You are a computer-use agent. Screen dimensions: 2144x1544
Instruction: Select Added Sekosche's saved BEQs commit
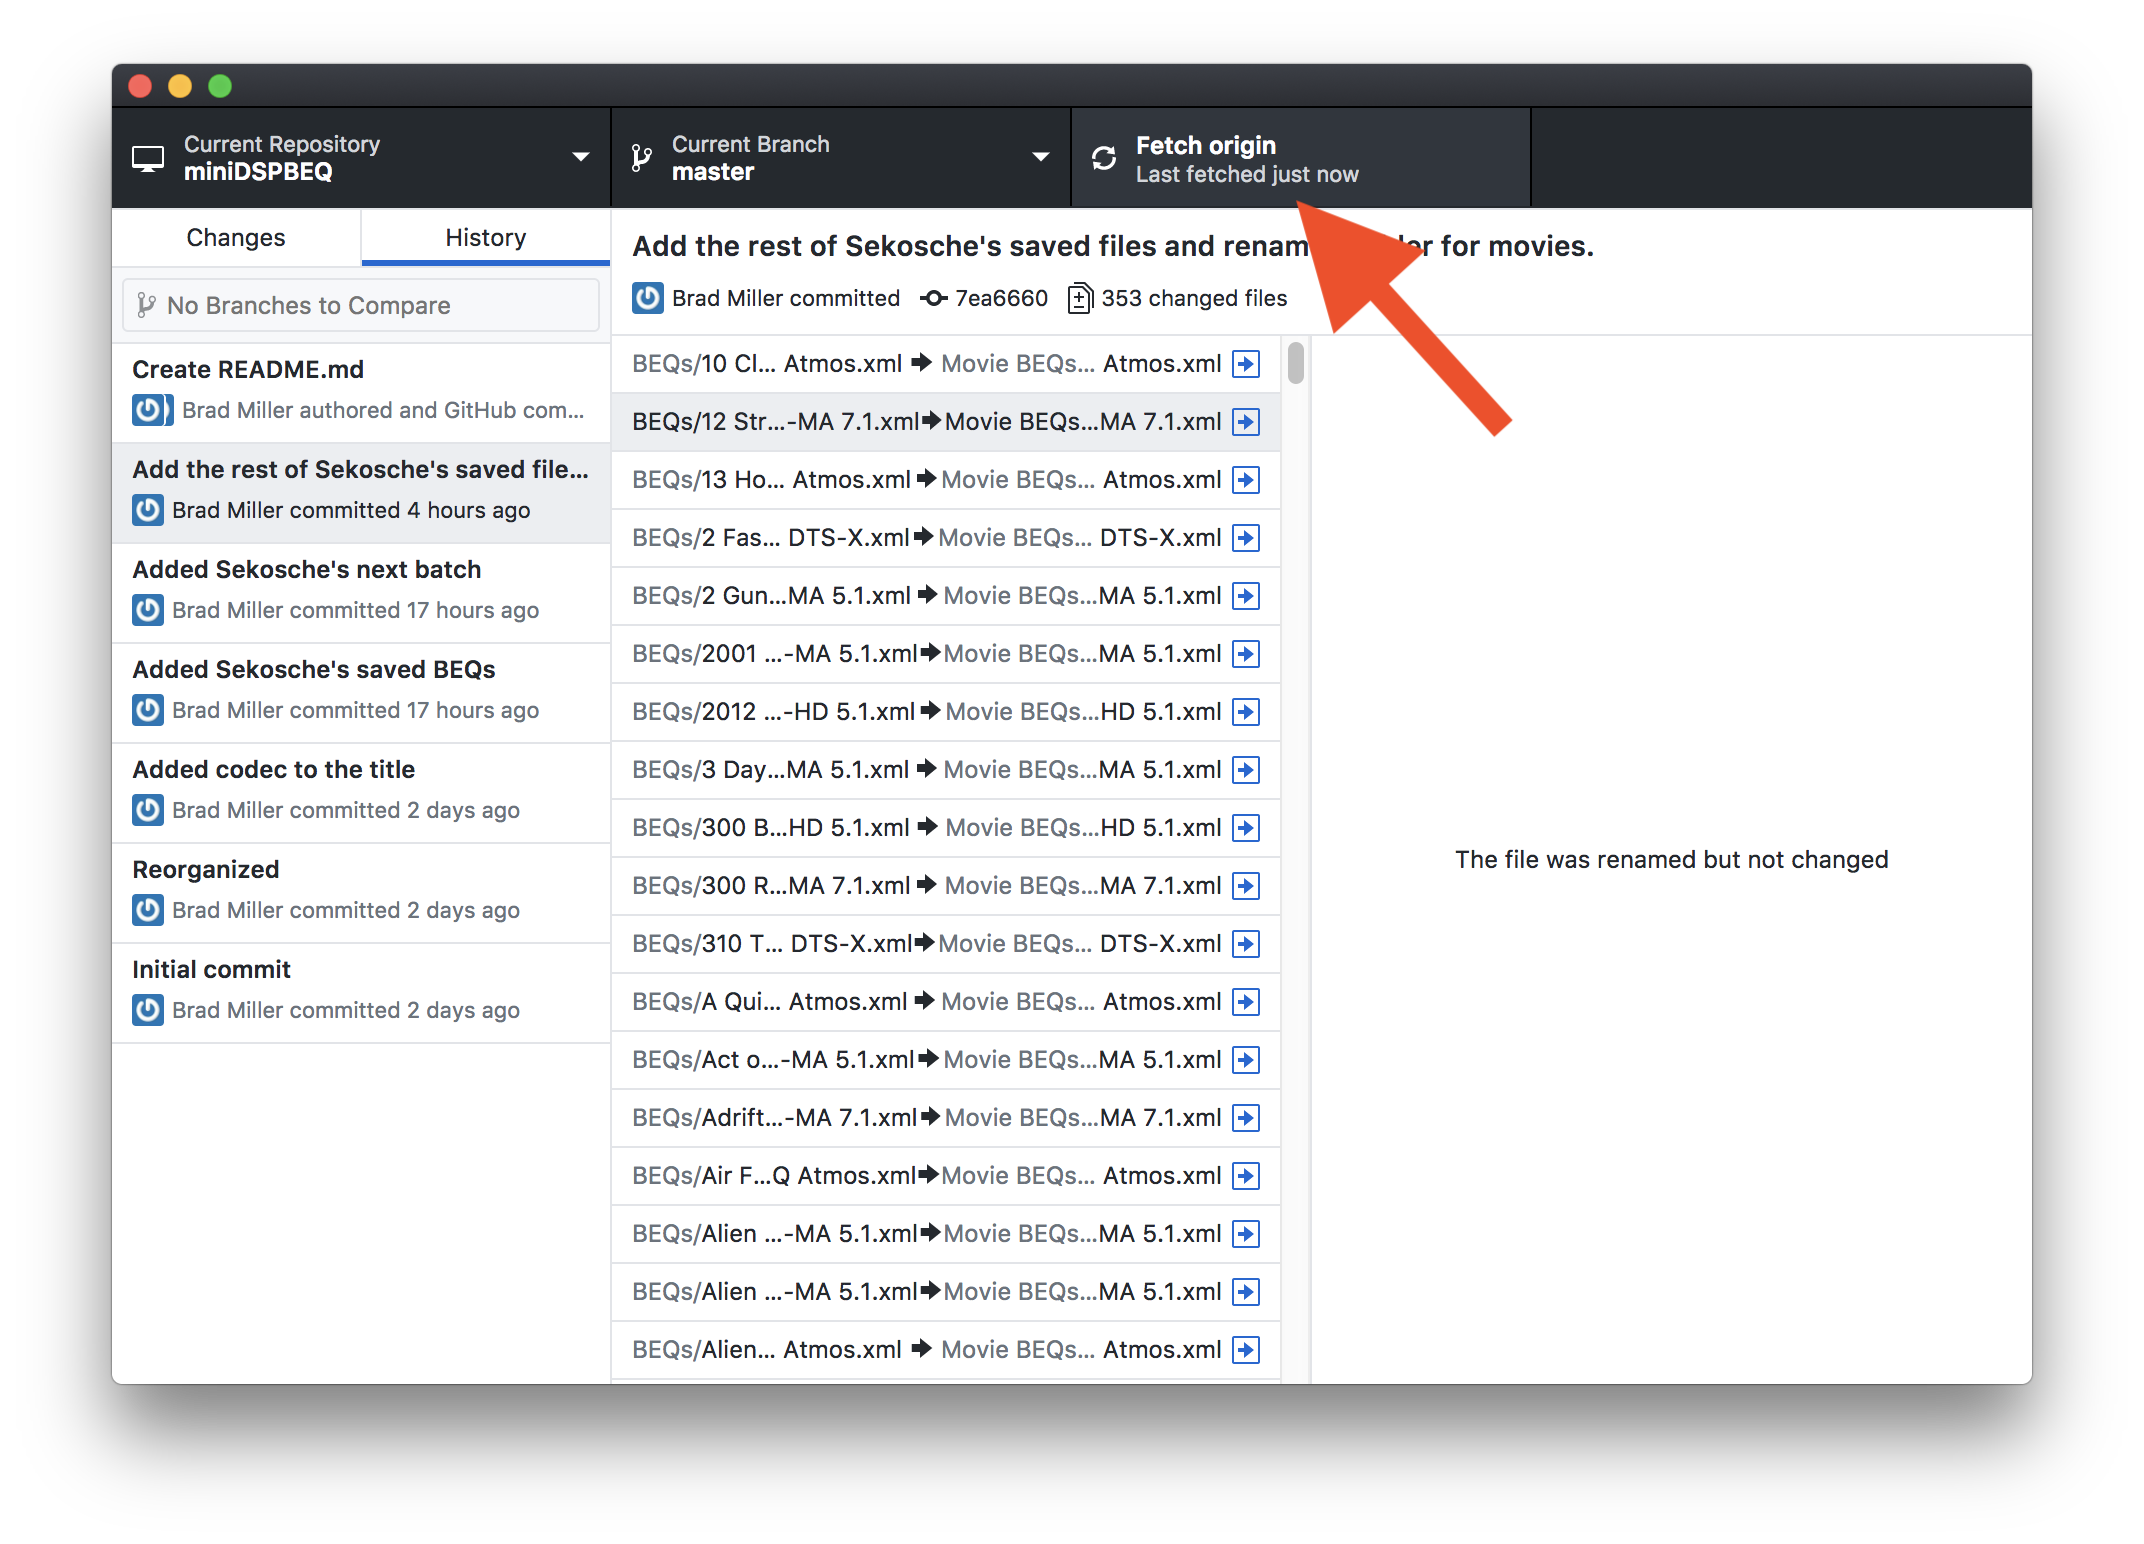click(361, 693)
